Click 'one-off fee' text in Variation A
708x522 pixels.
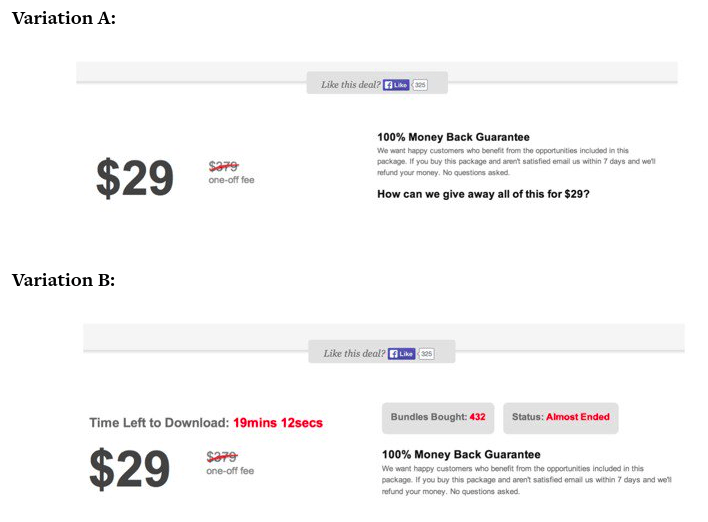231,180
